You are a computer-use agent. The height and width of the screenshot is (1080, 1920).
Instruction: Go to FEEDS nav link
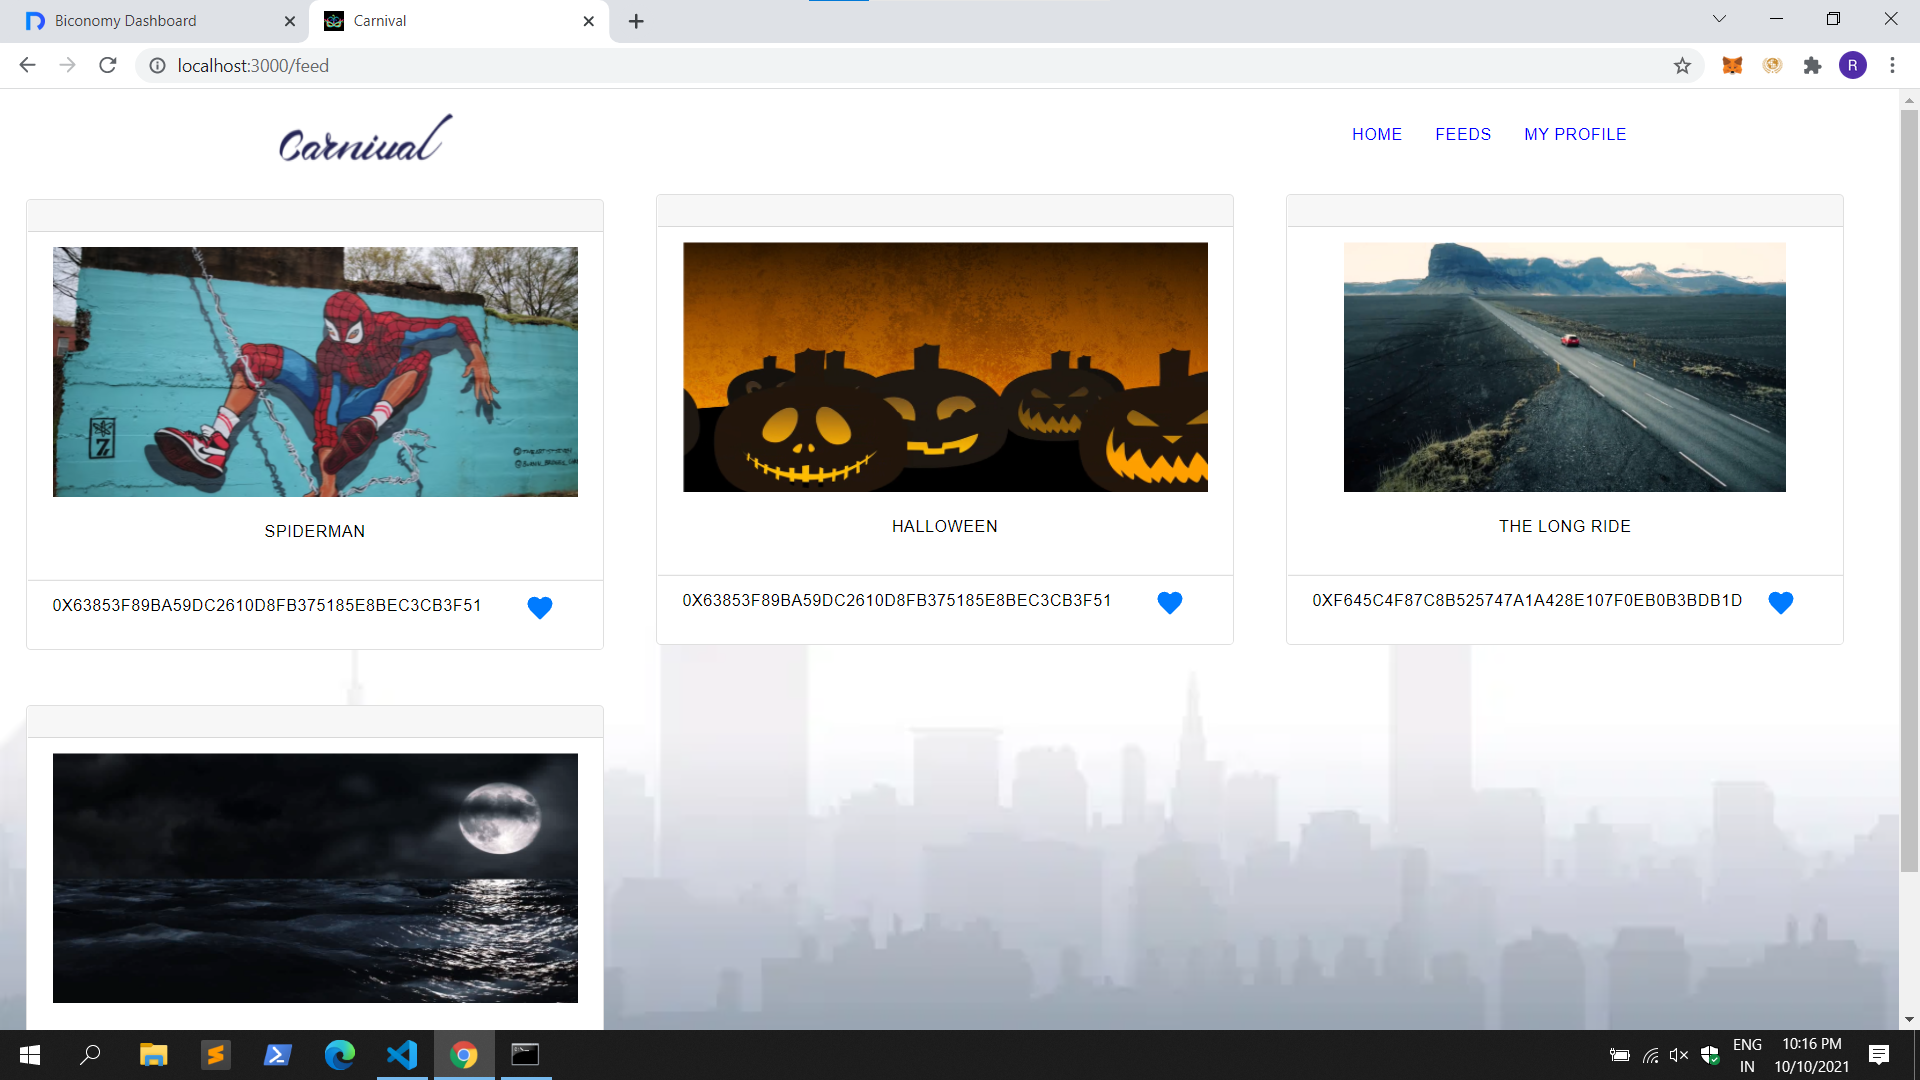point(1462,134)
